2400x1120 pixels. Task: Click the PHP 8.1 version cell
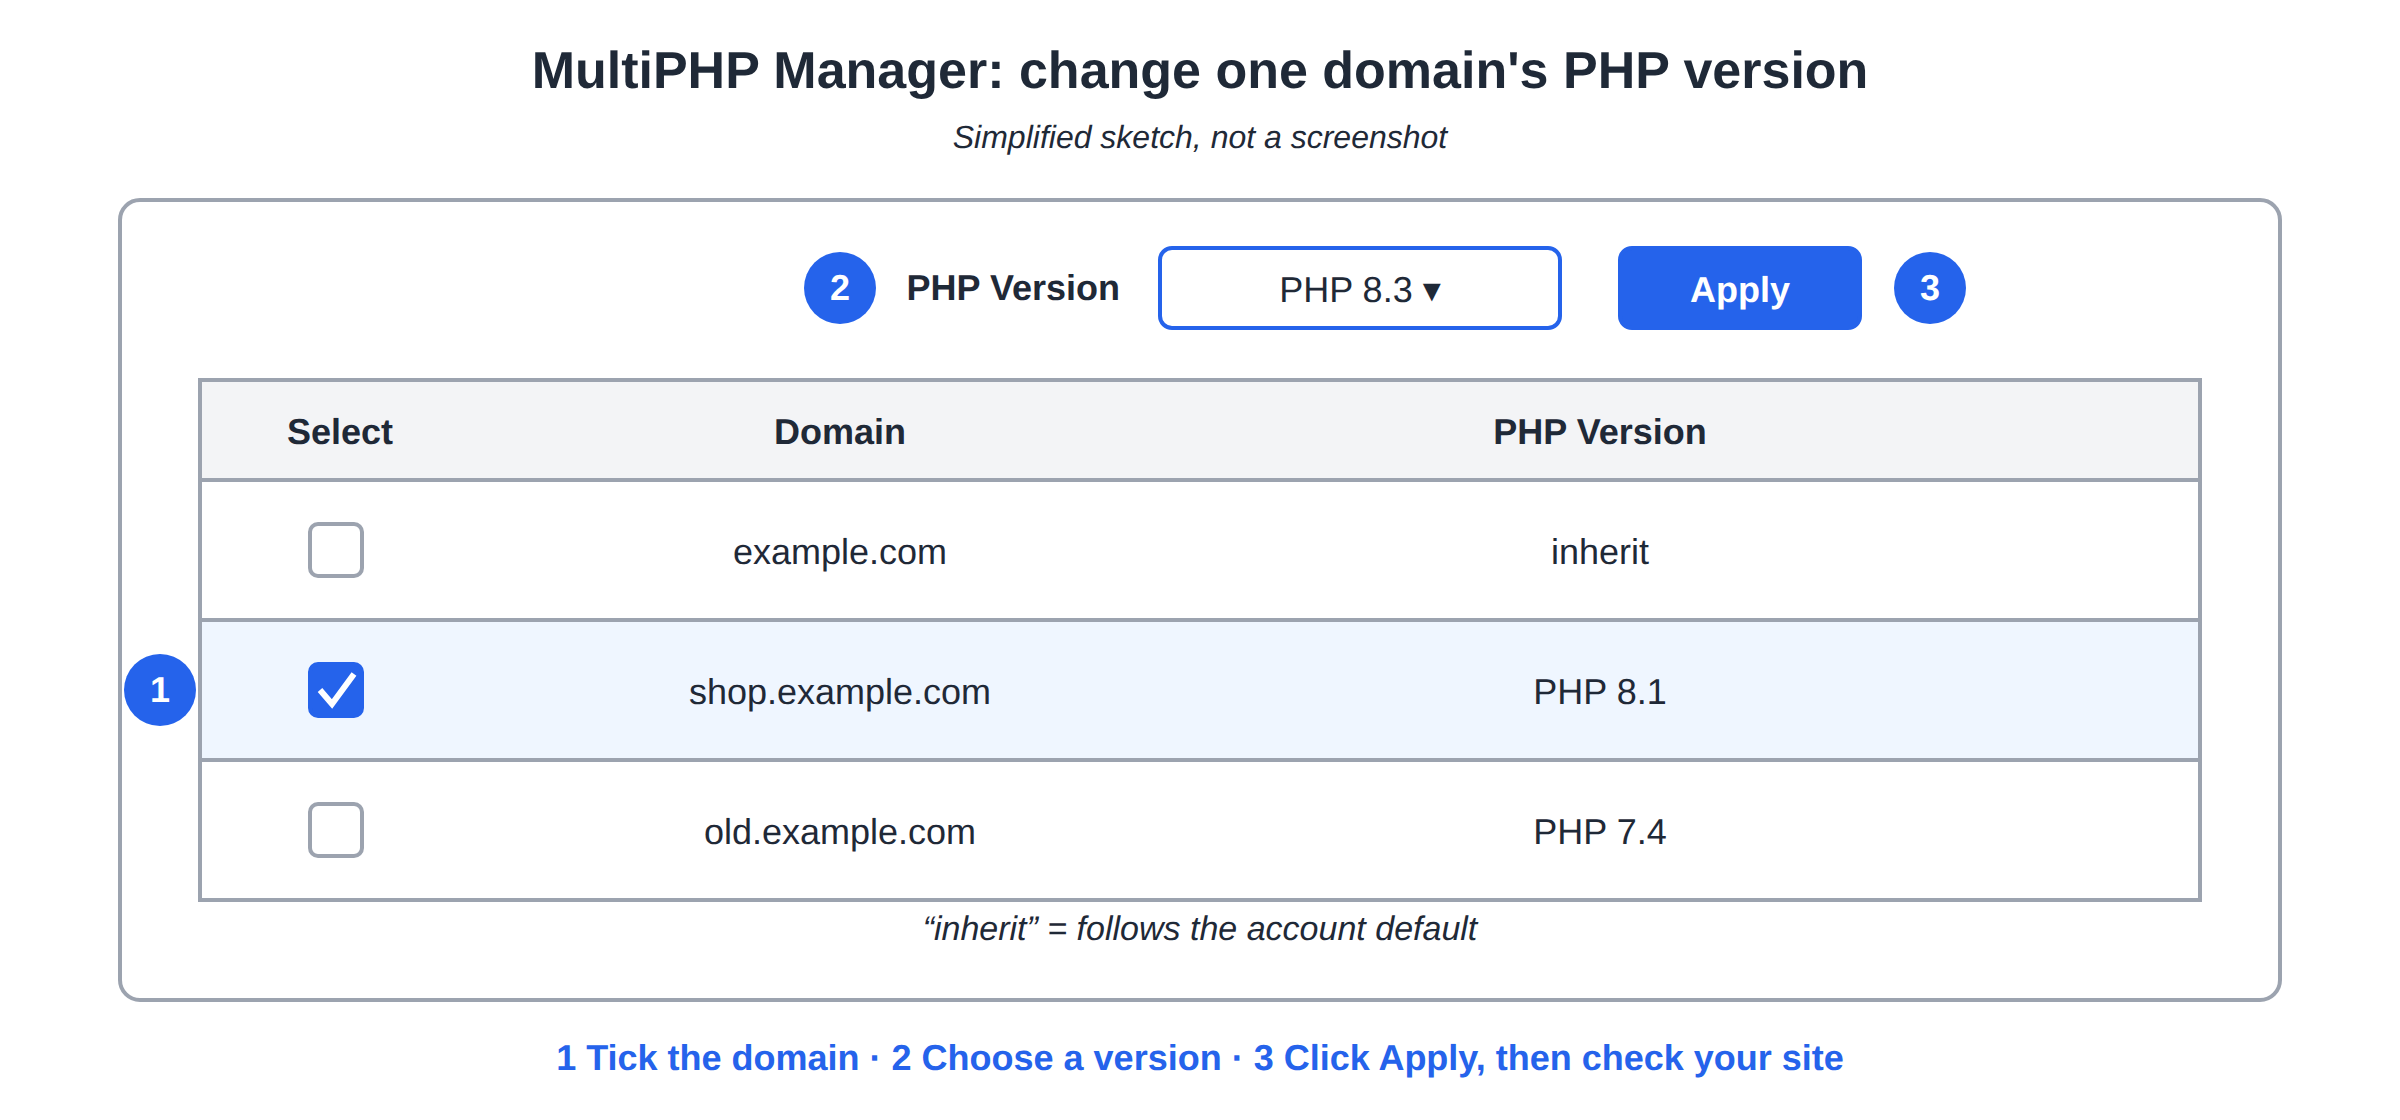coord(1600,692)
